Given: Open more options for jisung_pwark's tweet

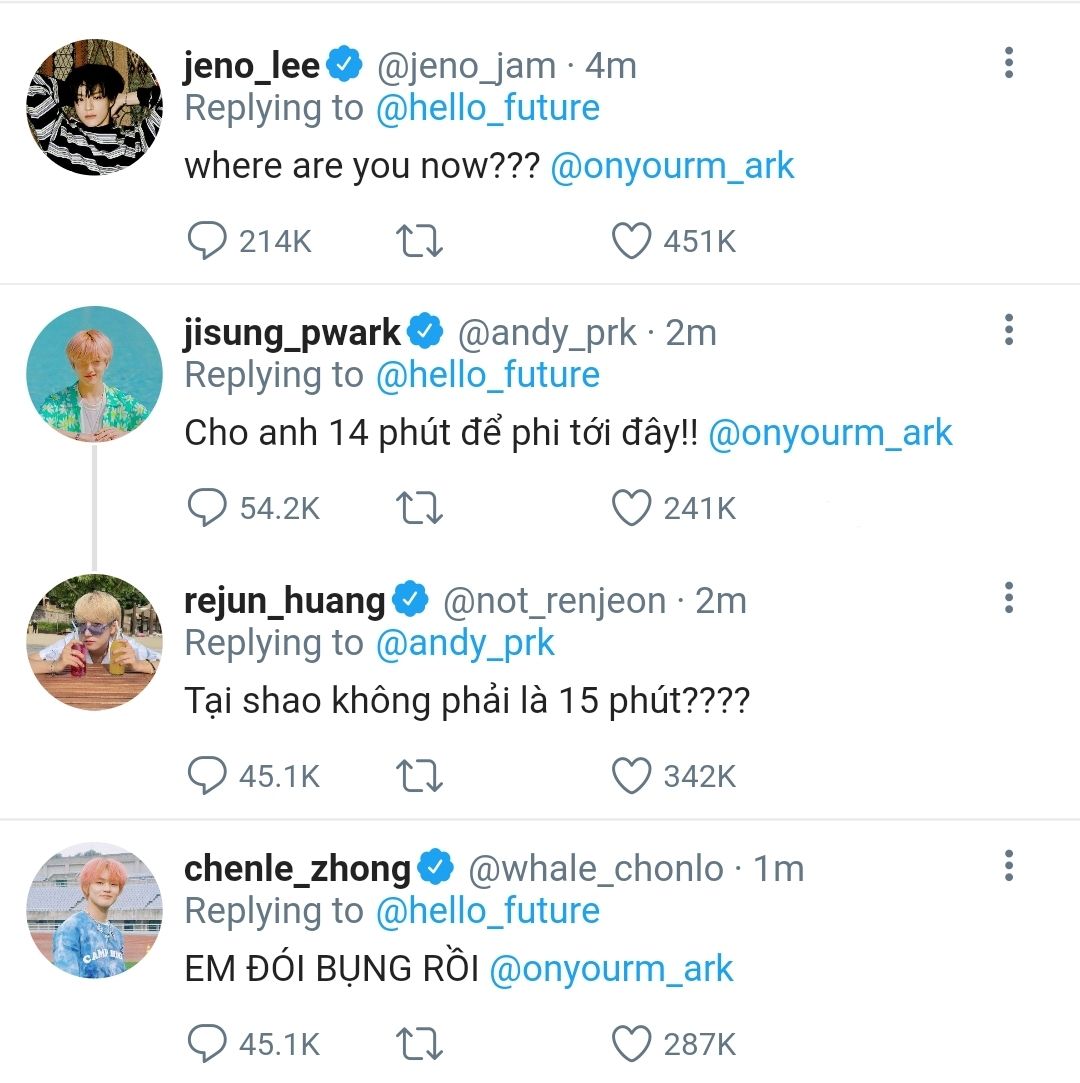Looking at the screenshot, I should coord(1008,329).
